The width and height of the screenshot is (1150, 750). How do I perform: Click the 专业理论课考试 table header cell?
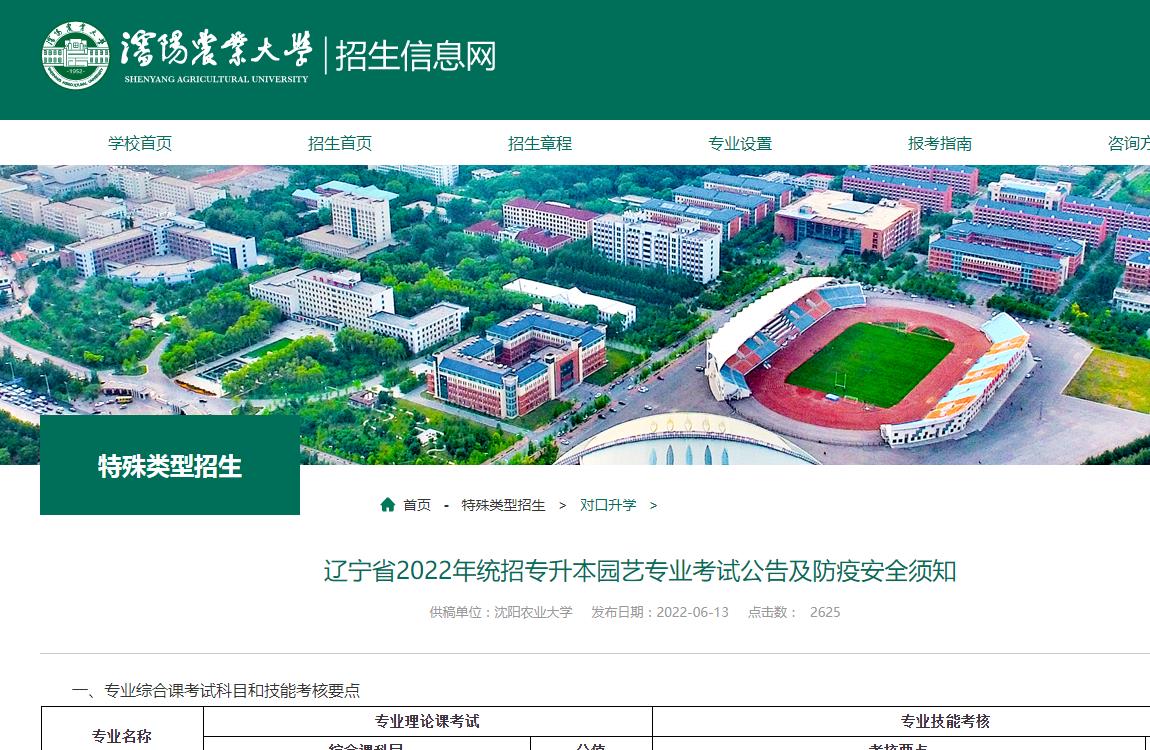point(428,721)
